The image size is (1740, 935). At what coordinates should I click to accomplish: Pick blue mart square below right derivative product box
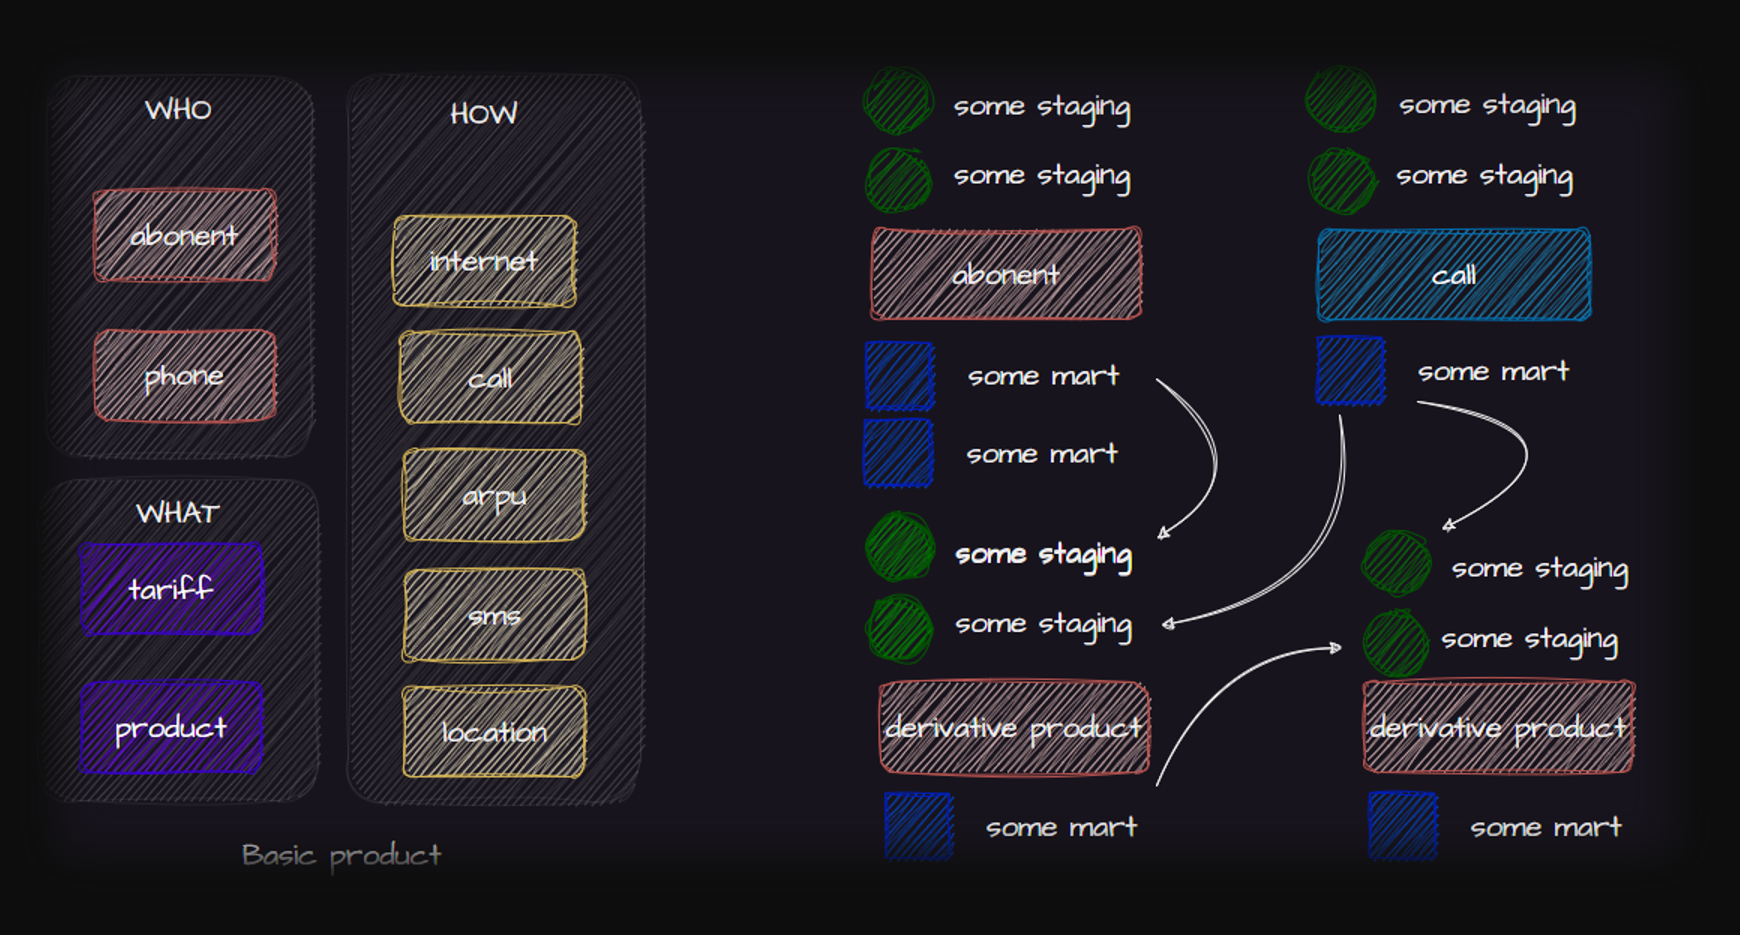(x=1402, y=826)
